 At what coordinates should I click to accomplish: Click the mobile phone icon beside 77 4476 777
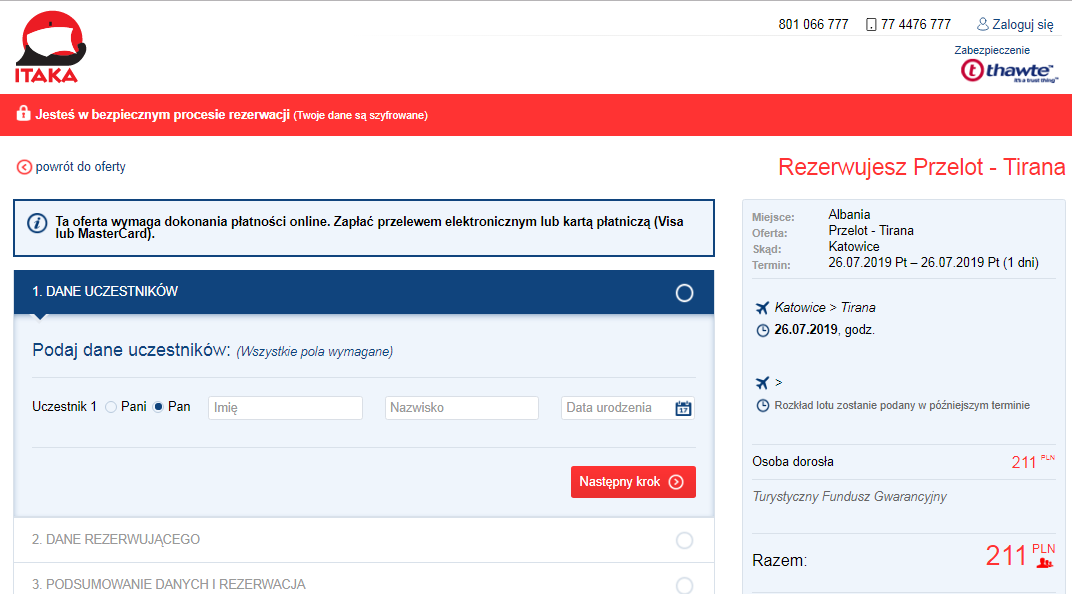click(x=871, y=25)
